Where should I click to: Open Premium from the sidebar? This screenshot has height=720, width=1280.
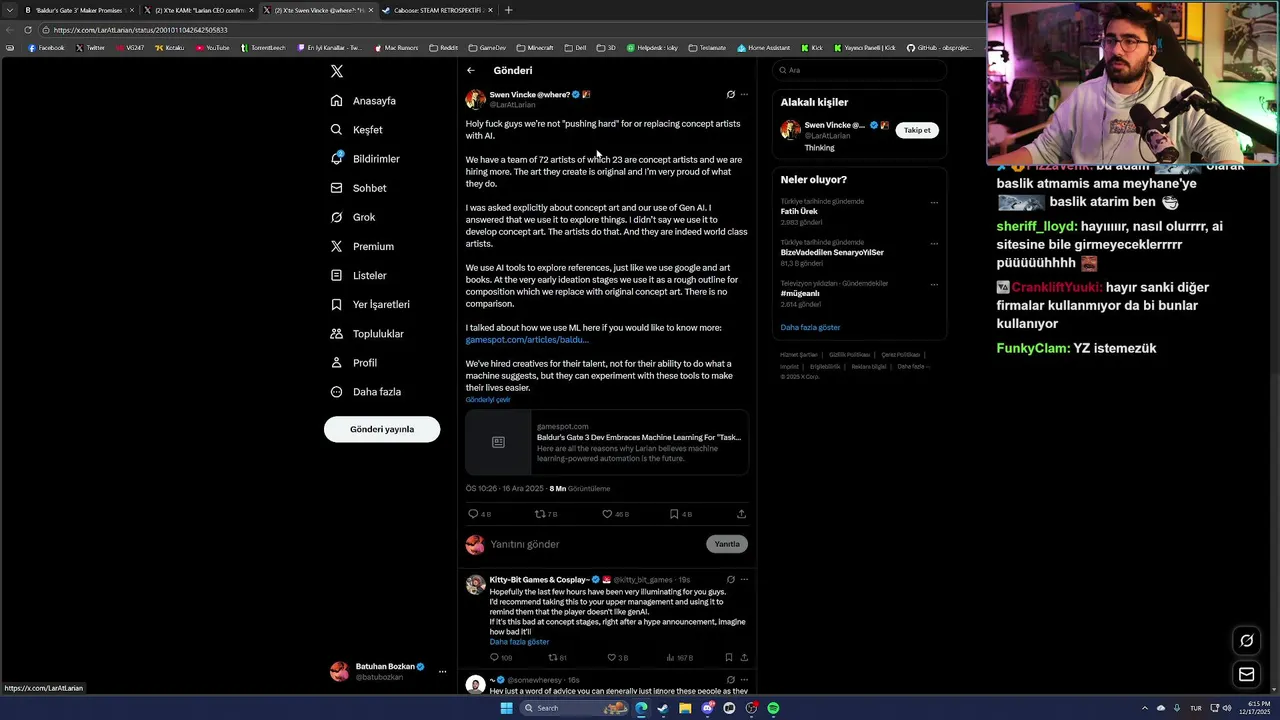click(362, 246)
